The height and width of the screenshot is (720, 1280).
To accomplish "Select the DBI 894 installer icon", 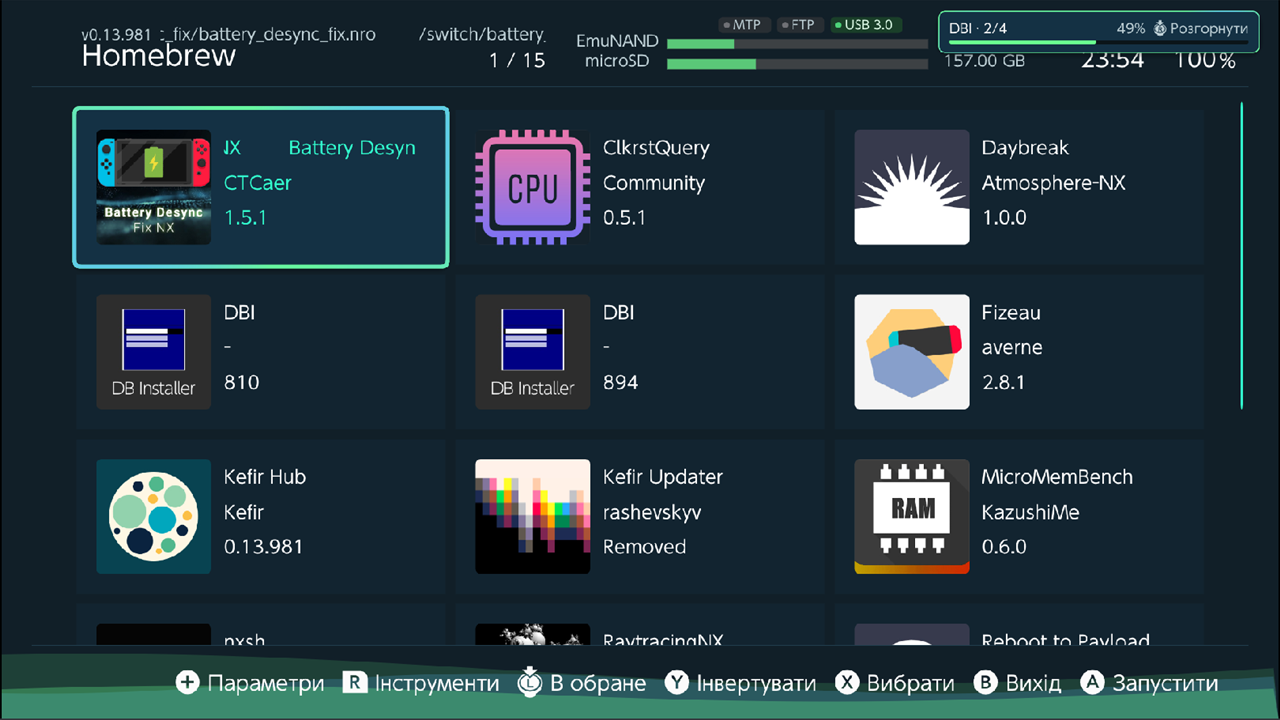I will [532, 352].
